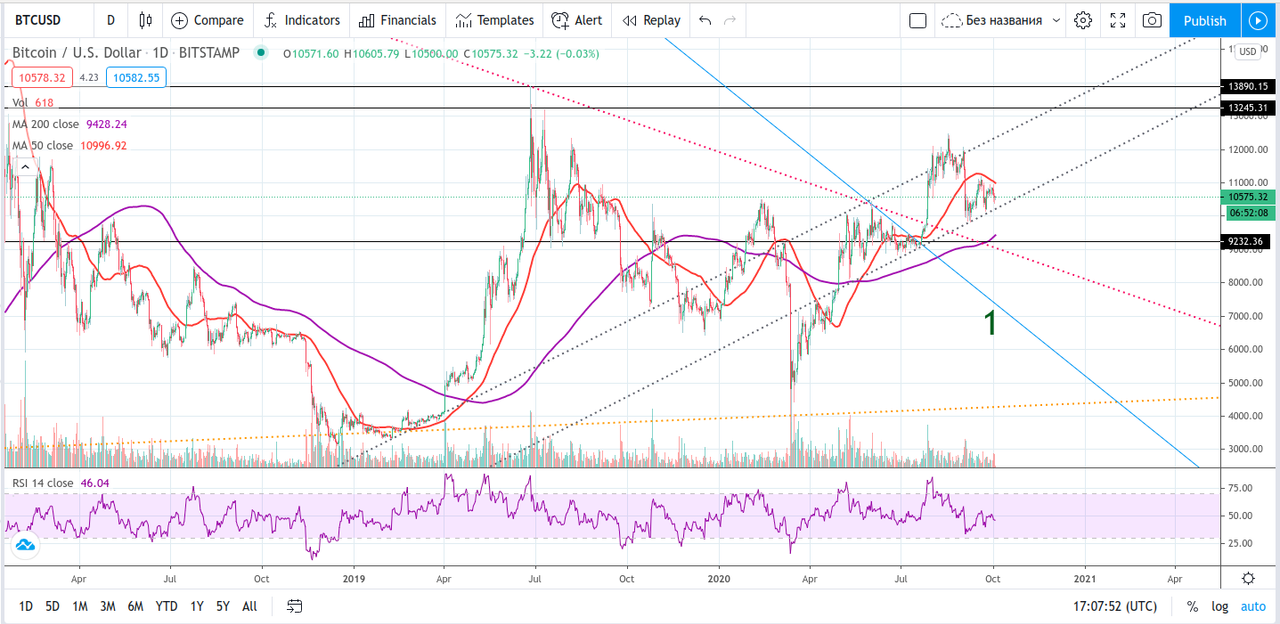
Task: Toggle percent scale
Action: 1192,607
